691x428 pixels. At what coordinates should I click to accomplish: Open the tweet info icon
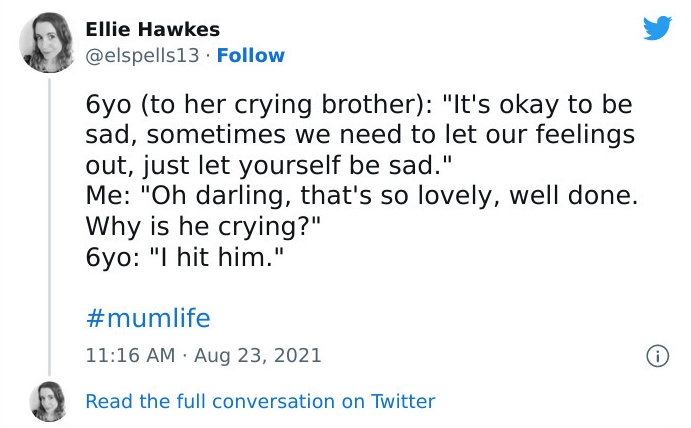[x=657, y=355]
